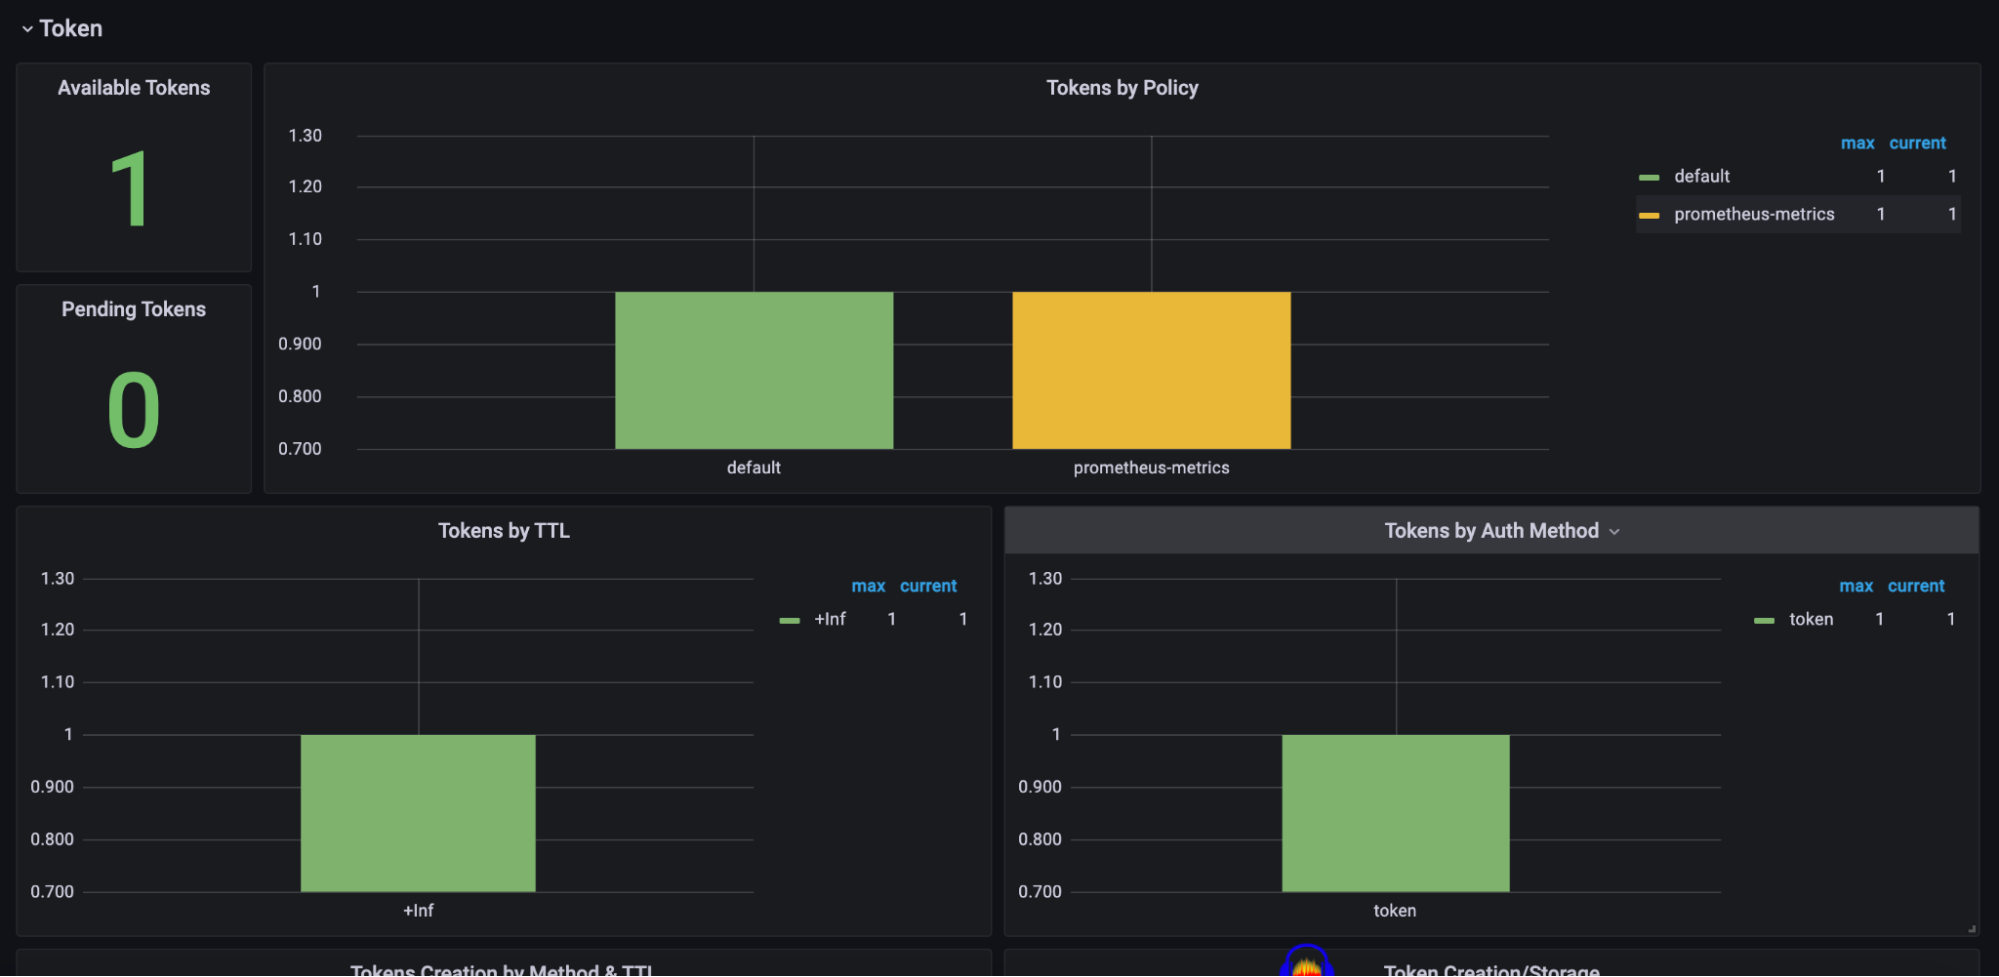Image resolution: width=1999 pixels, height=977 pixels.
Task: Sort Tokens by Policy legend by current
Action: pos(1916,143)
